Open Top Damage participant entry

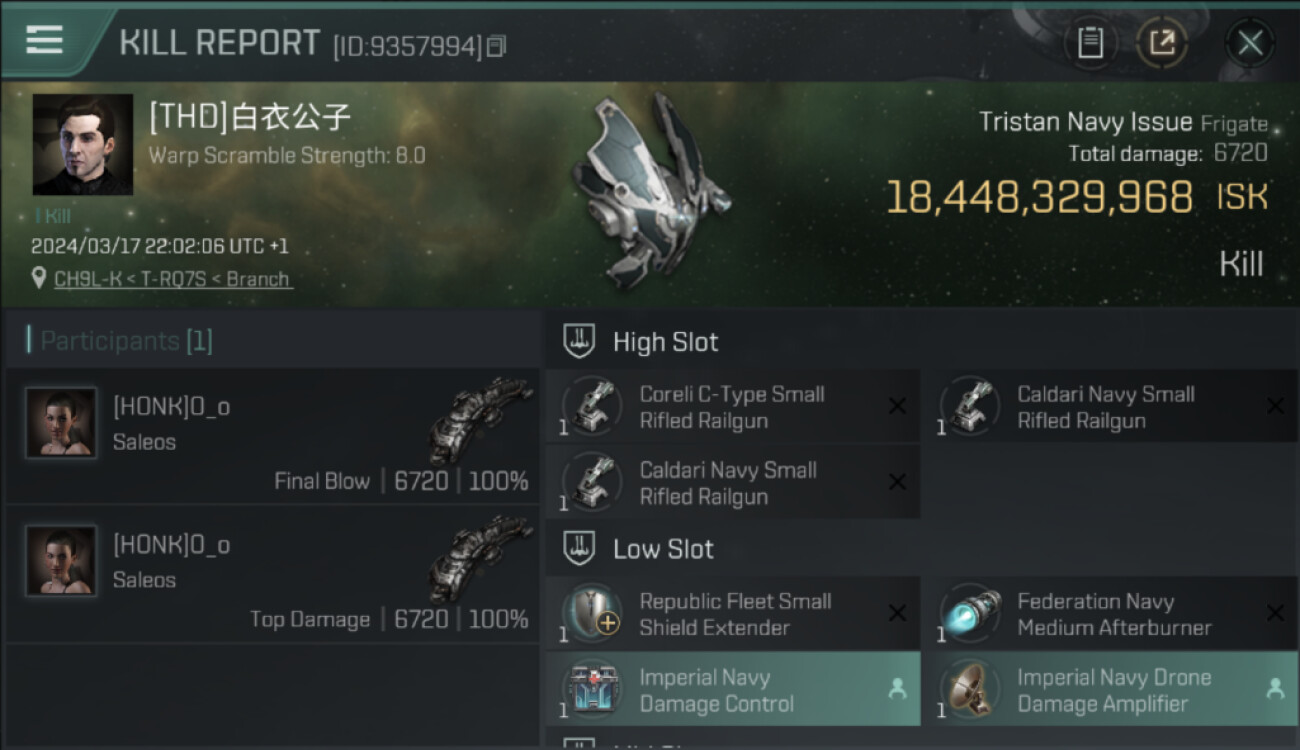[272, 574]
